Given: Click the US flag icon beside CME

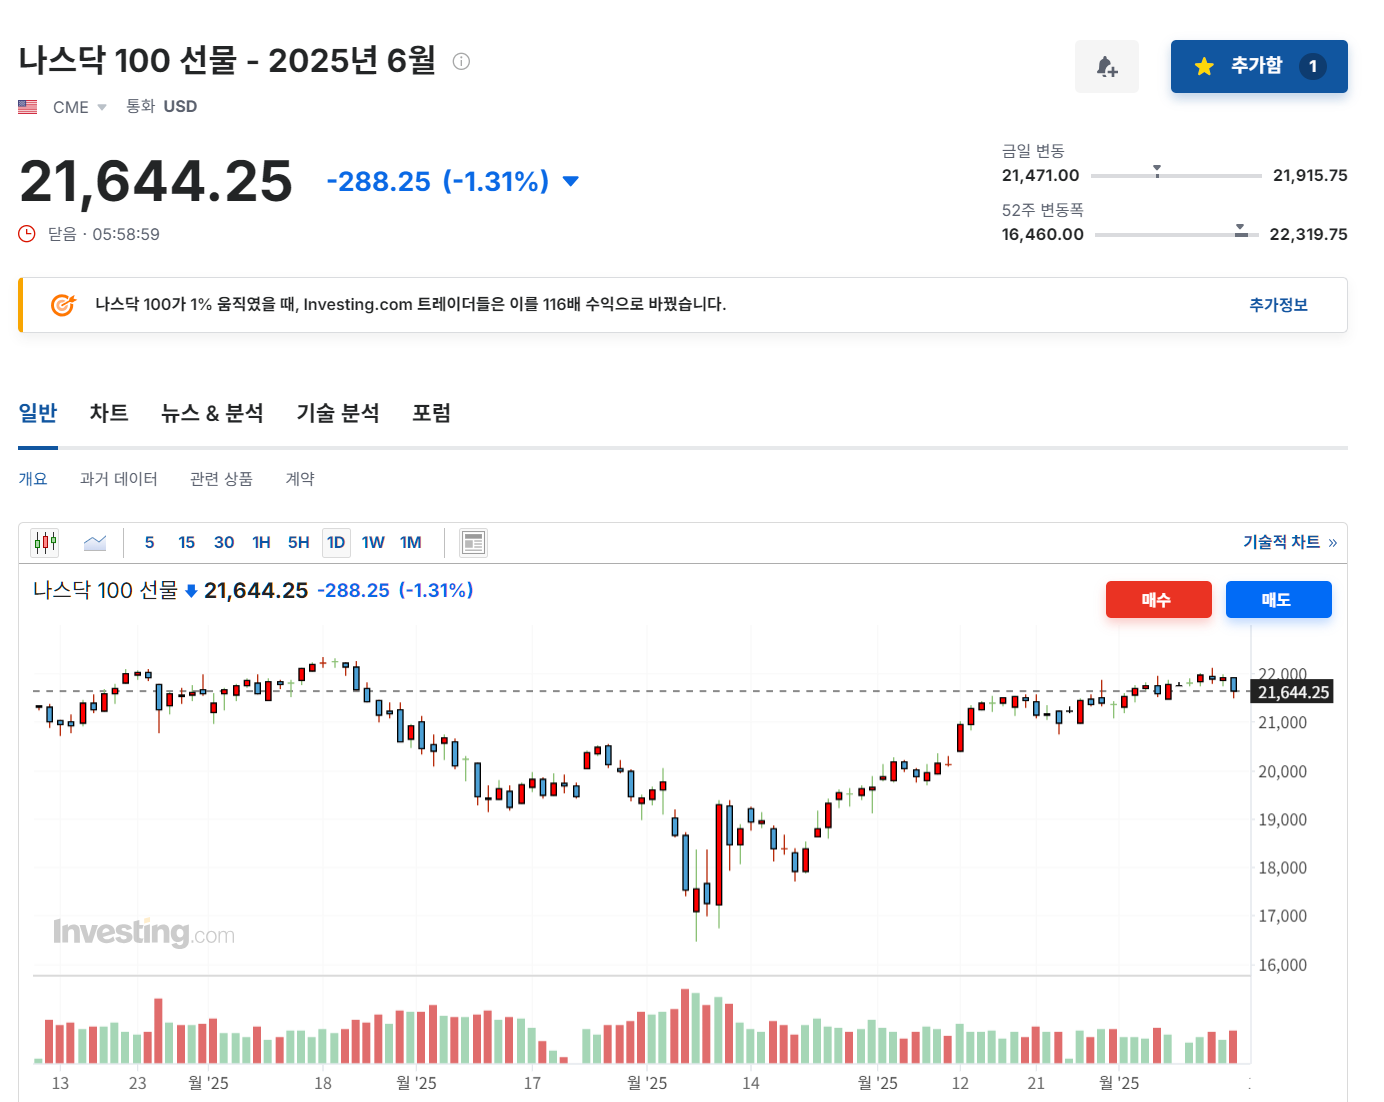Looking at the screenshot, I should pos(27,106).
